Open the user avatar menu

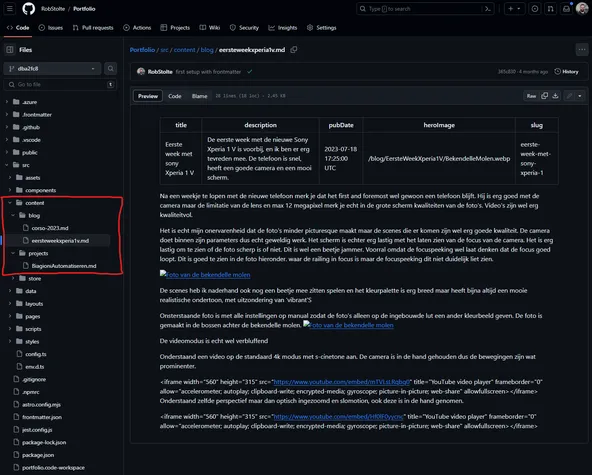tap(582, 9)
